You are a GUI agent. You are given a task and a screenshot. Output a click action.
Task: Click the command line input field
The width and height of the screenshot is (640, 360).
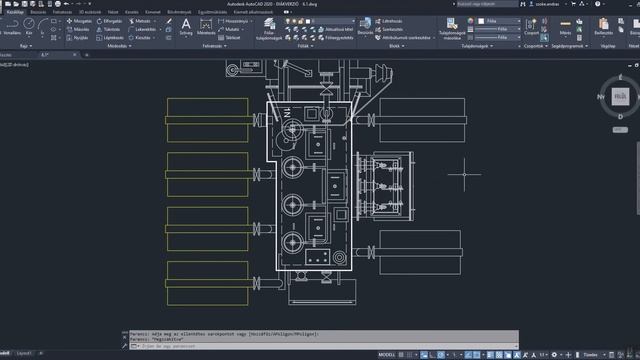pyautogui.click(x=324, y=346)
